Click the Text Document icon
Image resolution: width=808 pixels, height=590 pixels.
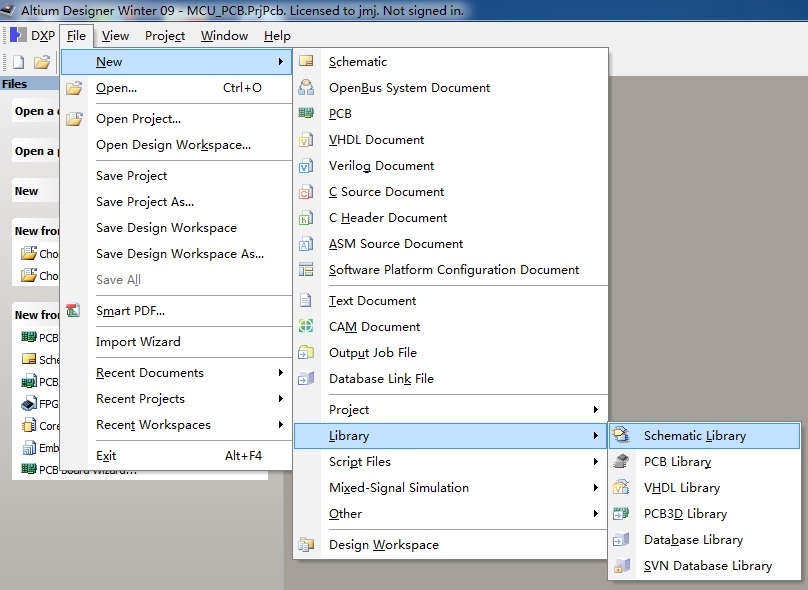(306, 300)
